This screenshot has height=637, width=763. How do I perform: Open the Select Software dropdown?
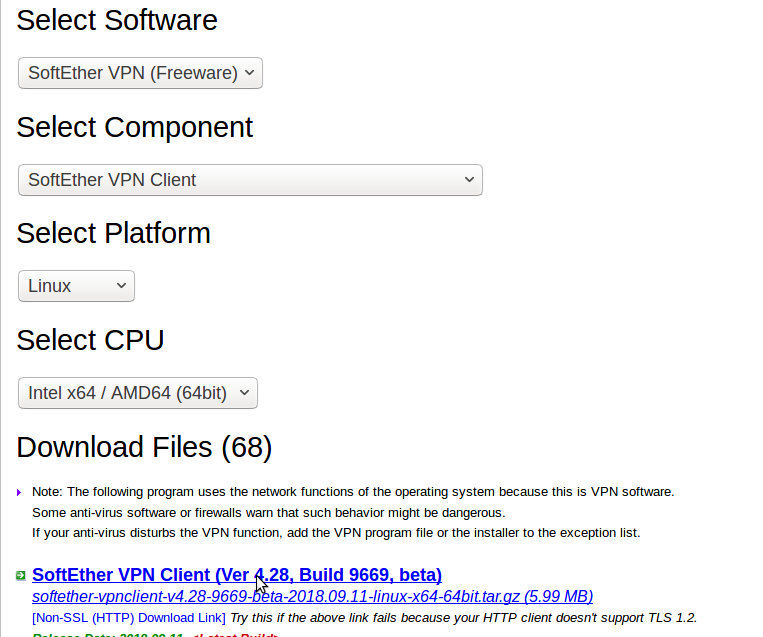(140, 73)
